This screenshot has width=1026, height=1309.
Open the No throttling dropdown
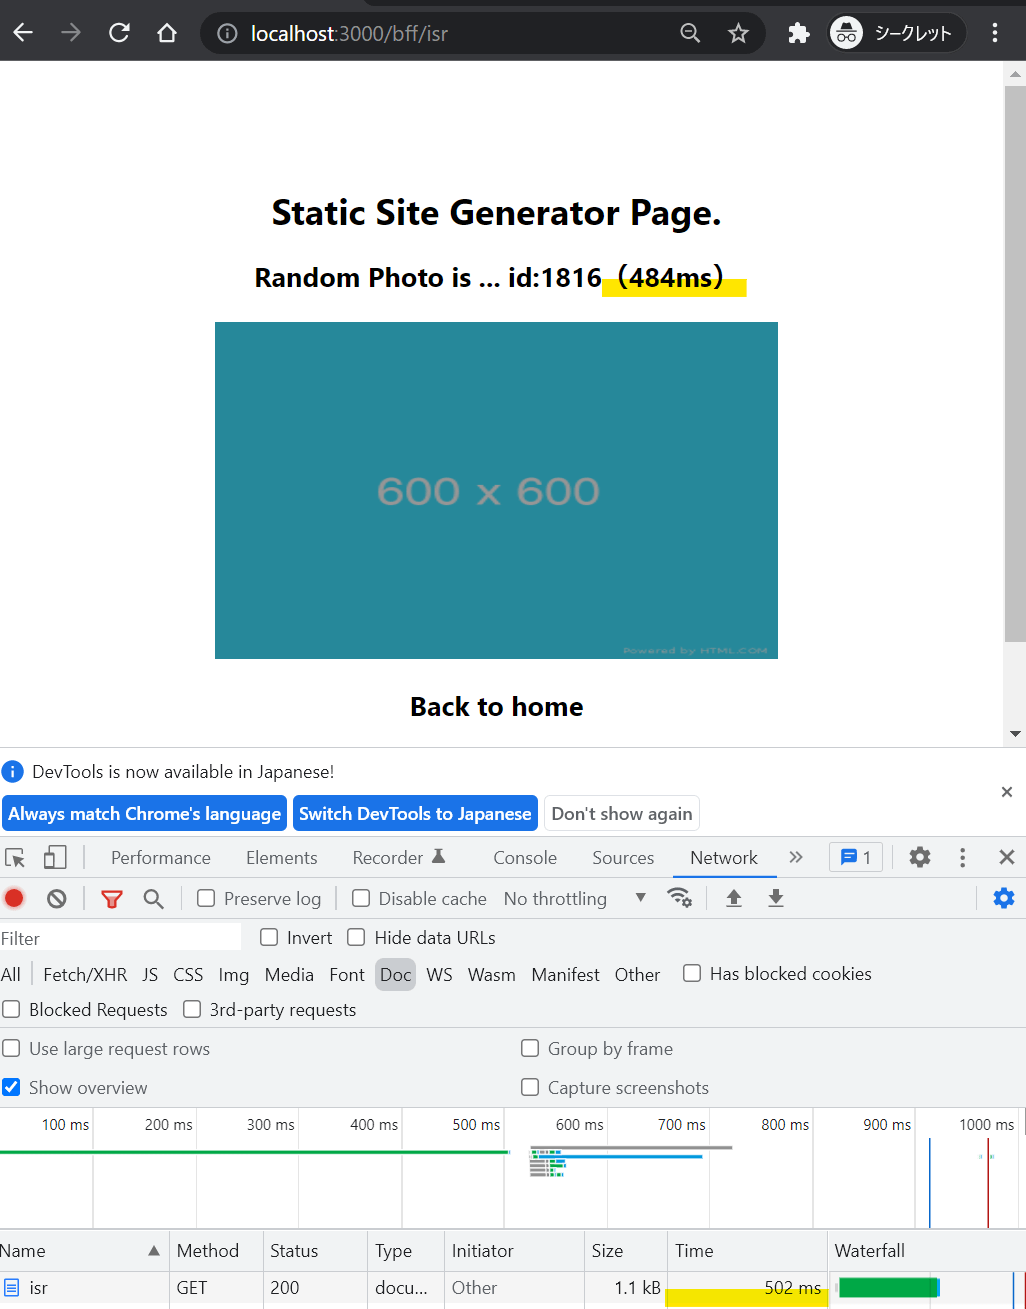coord(575,898)
